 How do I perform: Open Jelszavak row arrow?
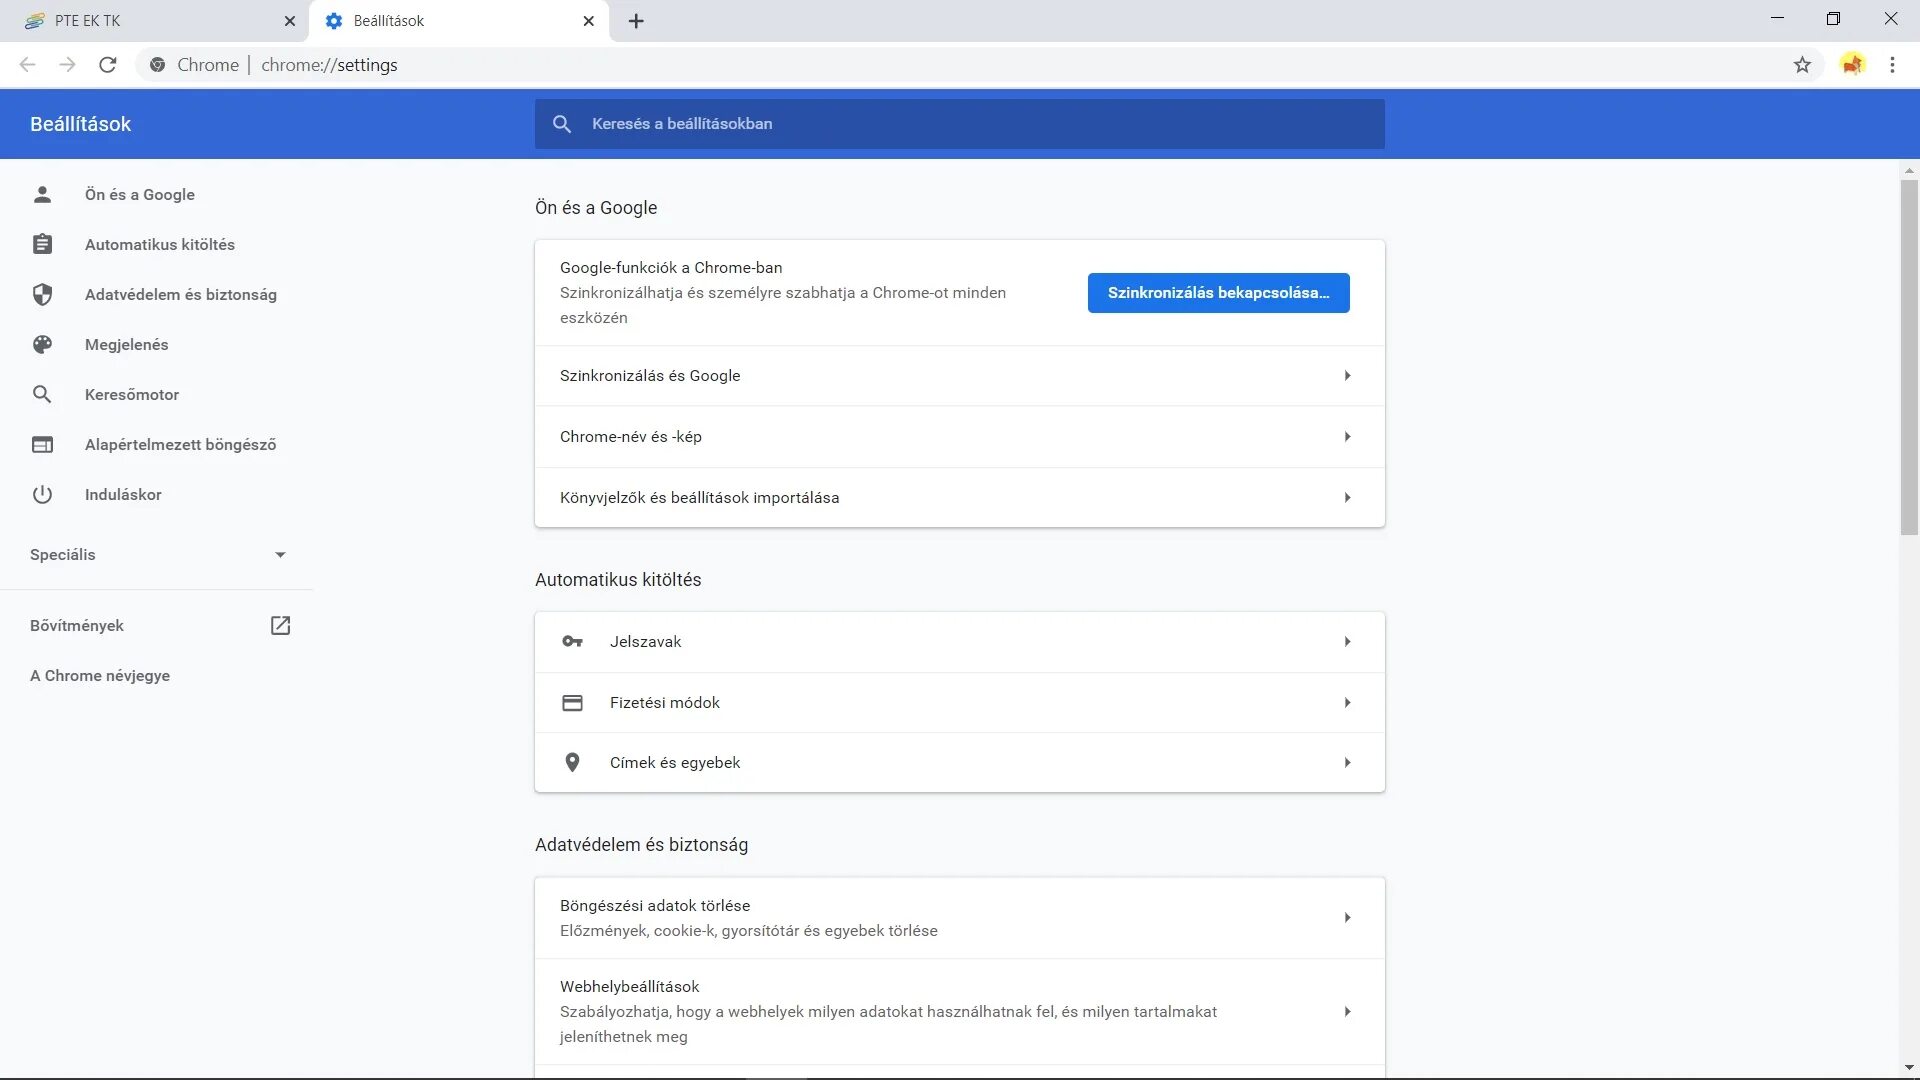(x=1347, y=641)
